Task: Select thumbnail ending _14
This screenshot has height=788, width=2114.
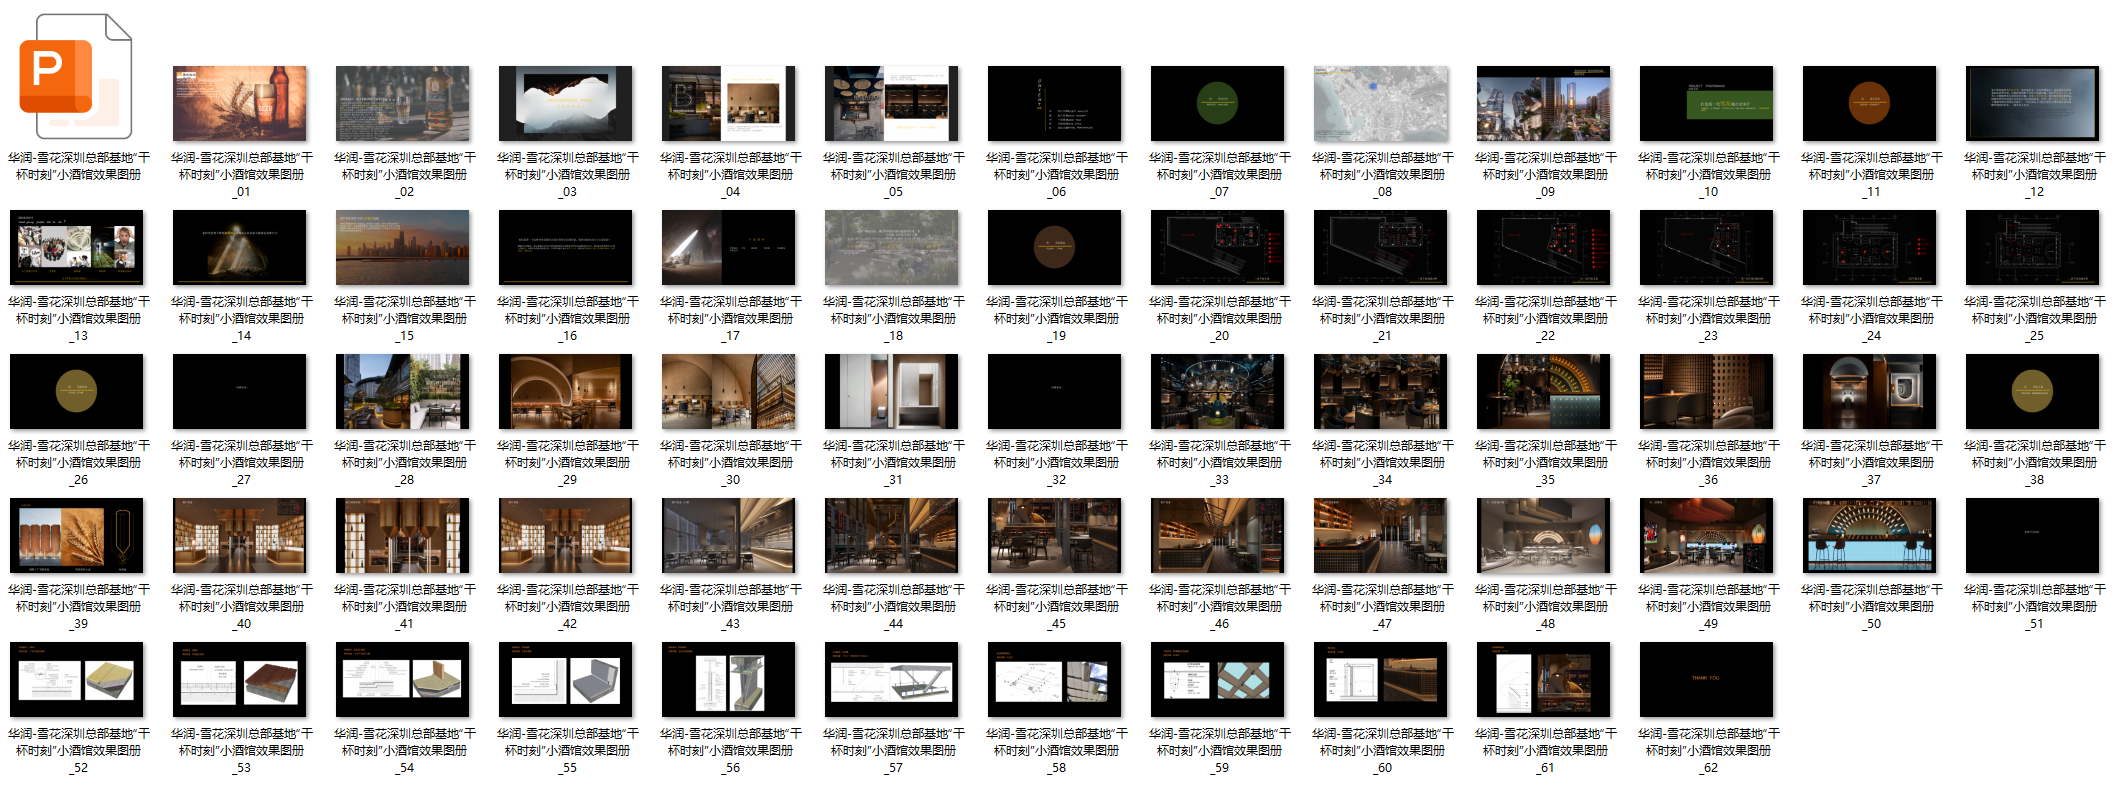Action: 240,248
